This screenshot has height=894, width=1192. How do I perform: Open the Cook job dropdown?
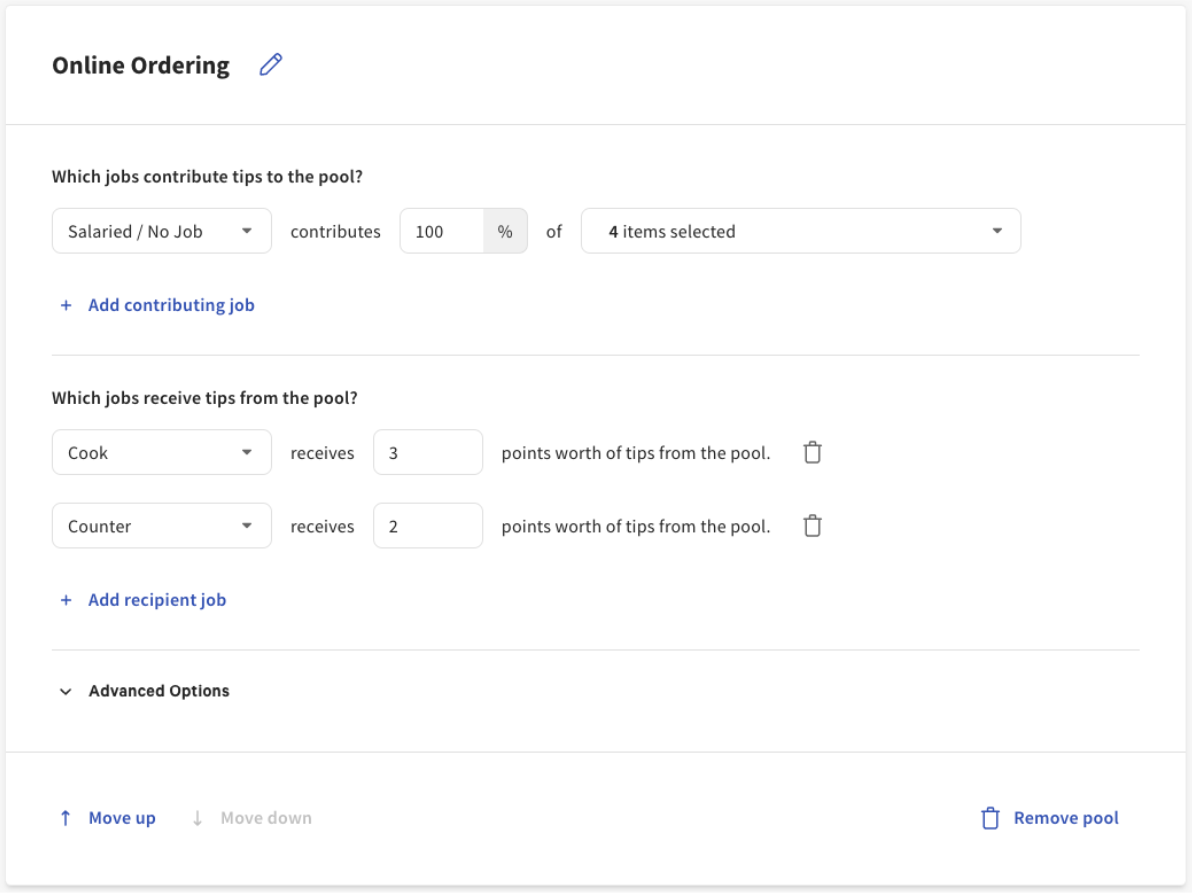coord(161,452)
